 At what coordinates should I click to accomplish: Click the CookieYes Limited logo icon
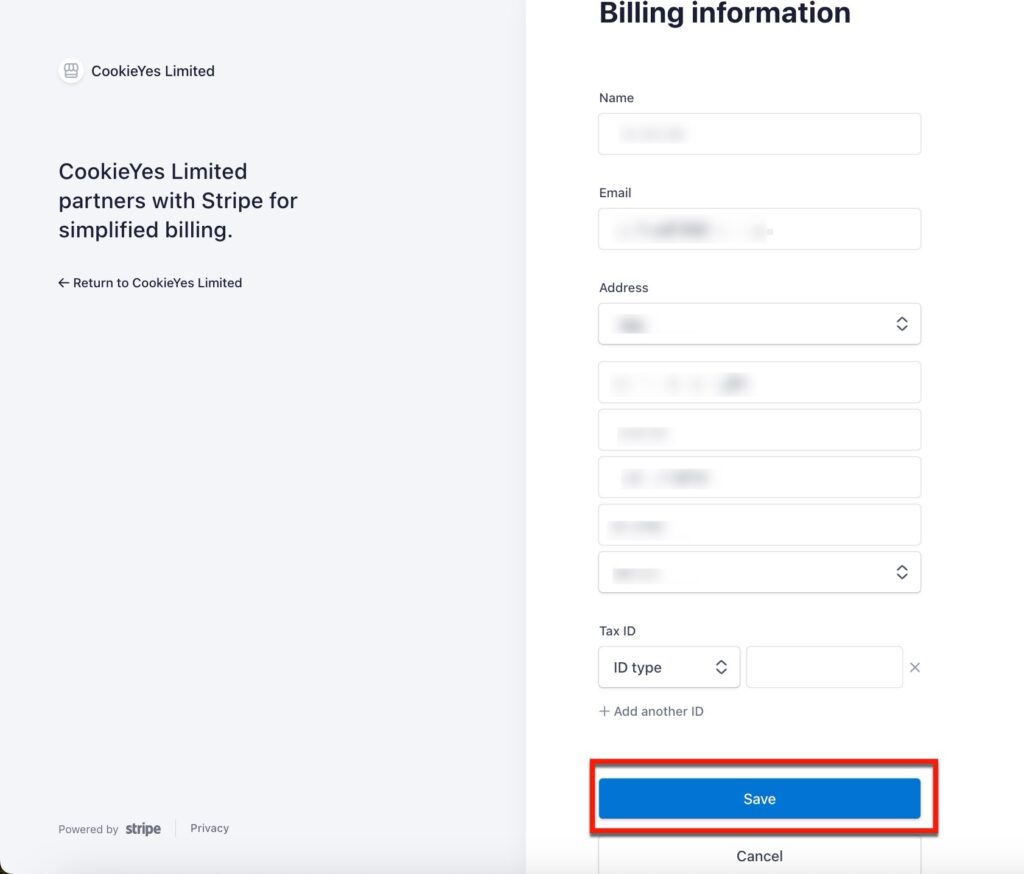coord(71,71)
